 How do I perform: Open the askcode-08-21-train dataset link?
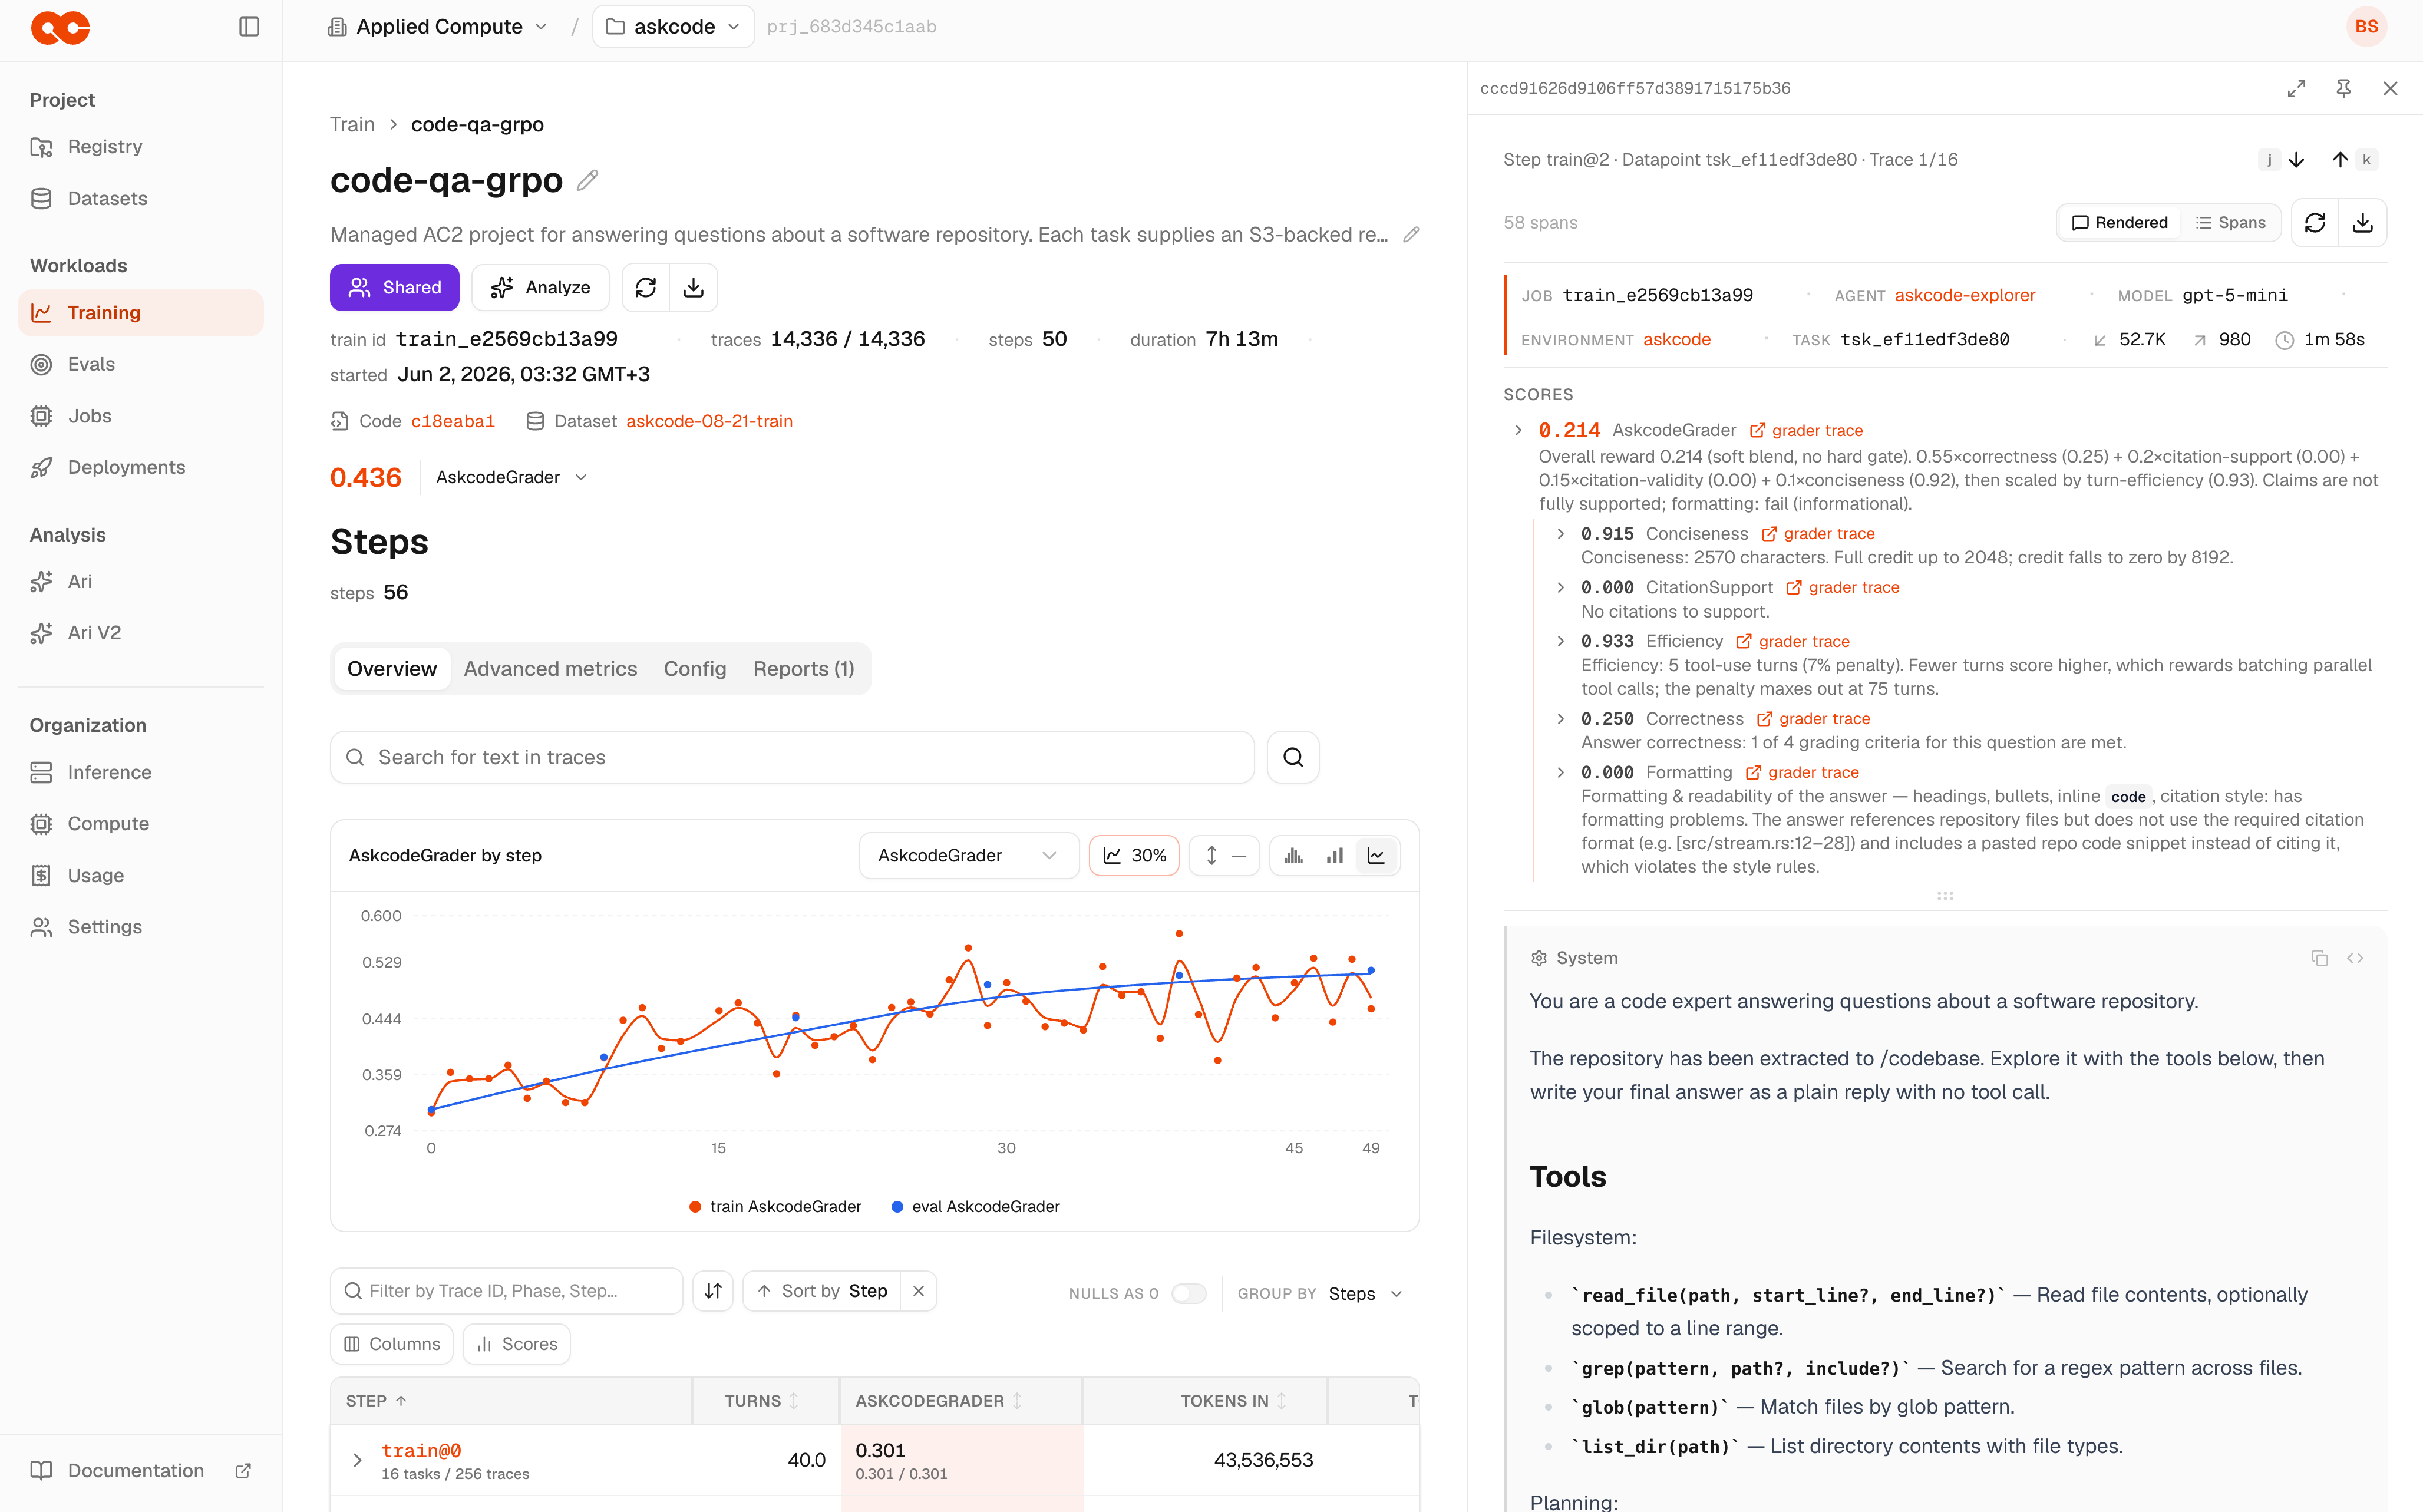(x=709, y=421)
